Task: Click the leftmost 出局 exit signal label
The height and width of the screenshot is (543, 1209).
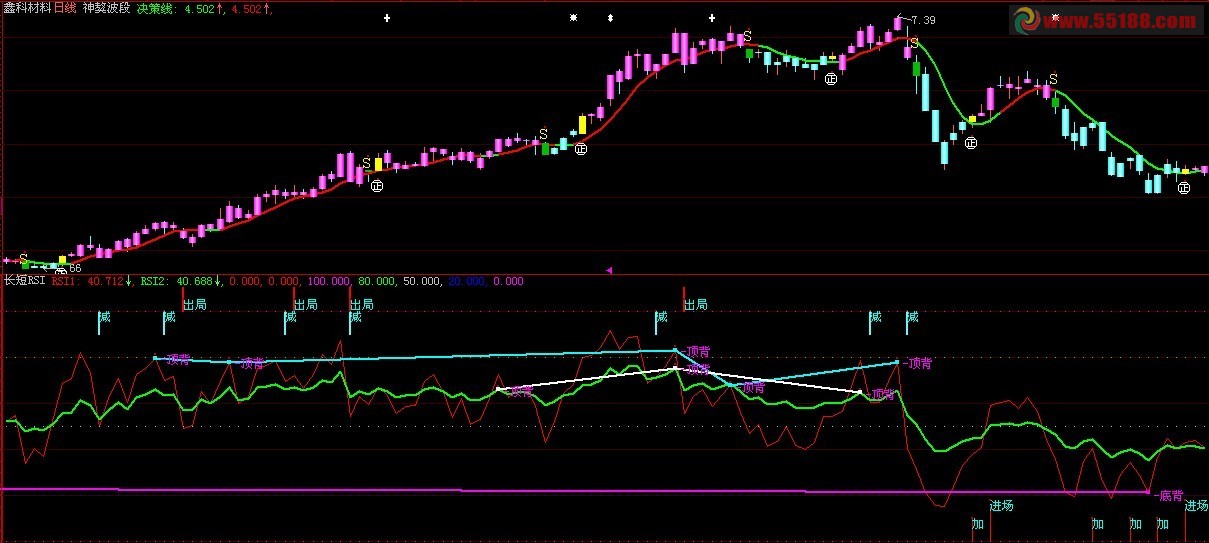Action: point(195,304)
